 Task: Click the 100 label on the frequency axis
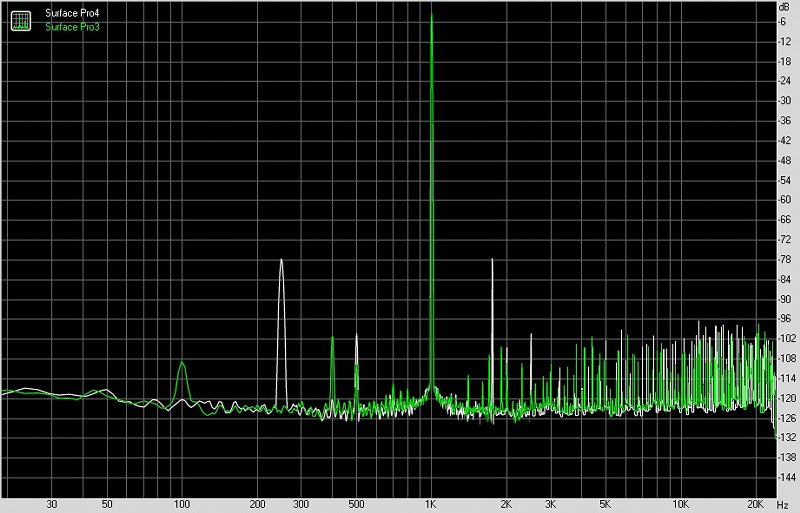(x=182, y=505)
